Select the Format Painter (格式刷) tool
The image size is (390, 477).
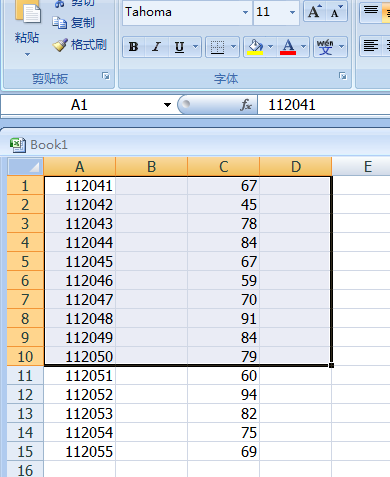(79, 45)
